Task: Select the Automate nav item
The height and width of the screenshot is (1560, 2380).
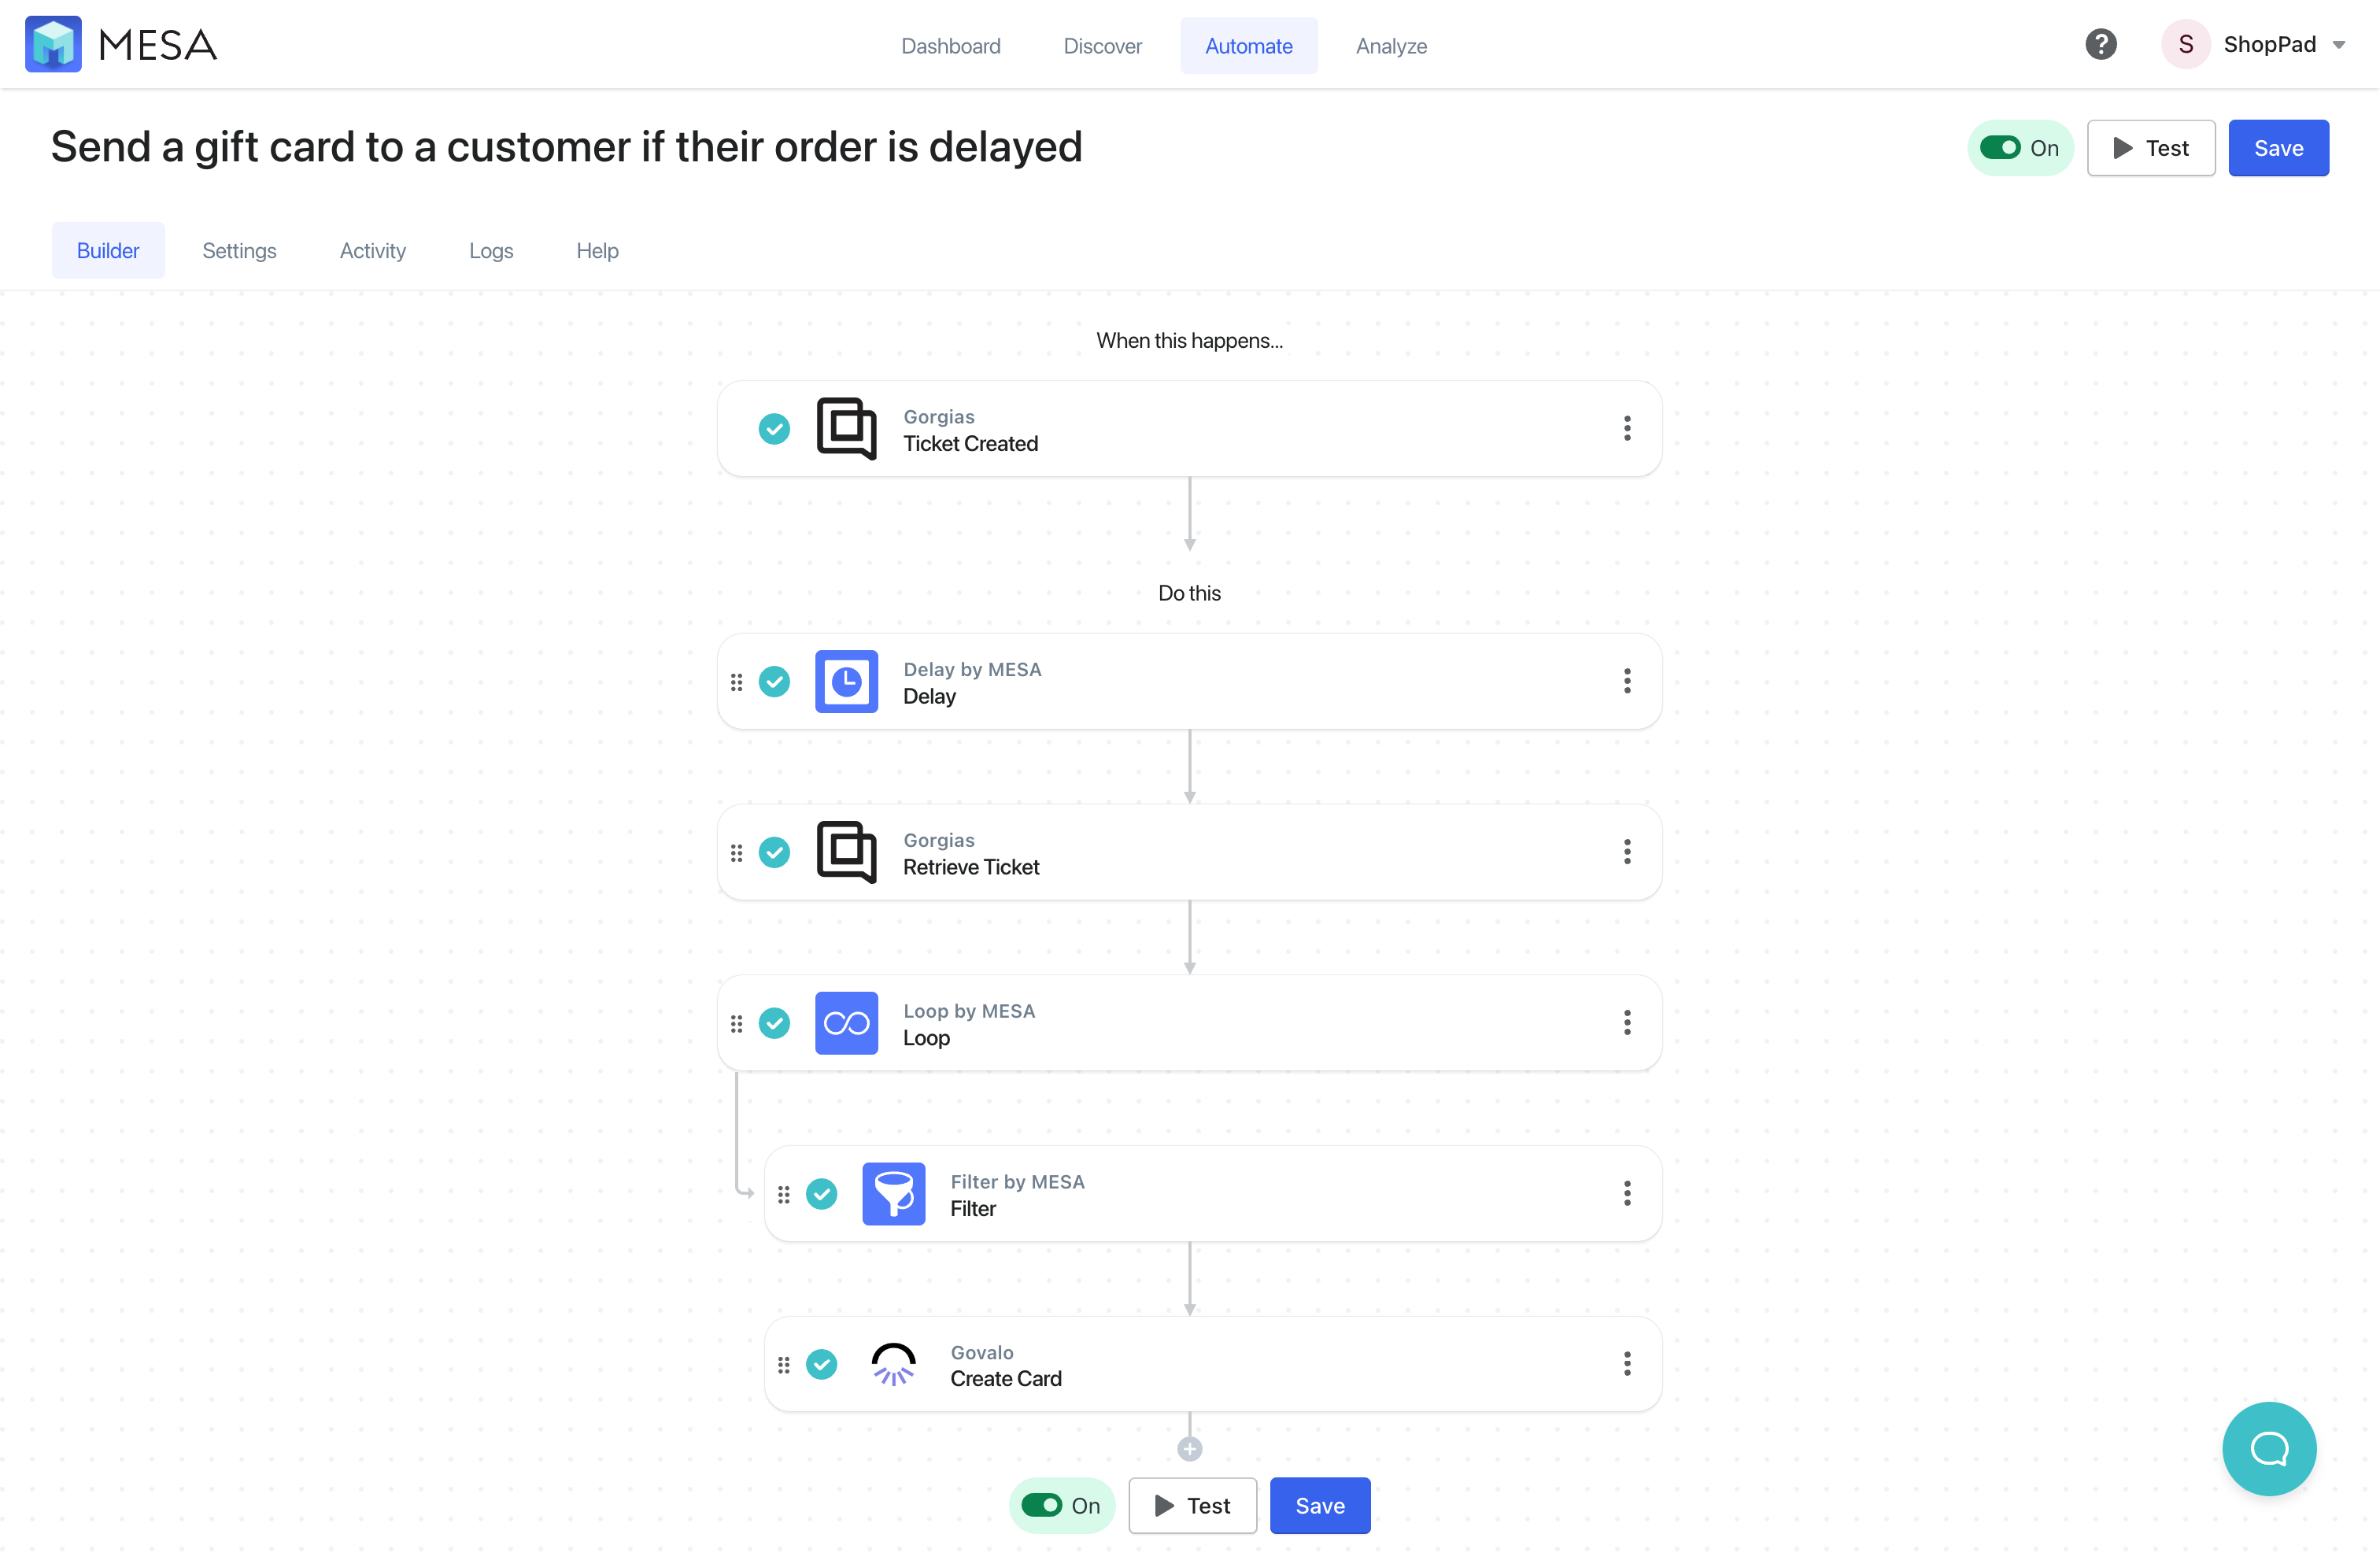Action: tap(1248, 46)
